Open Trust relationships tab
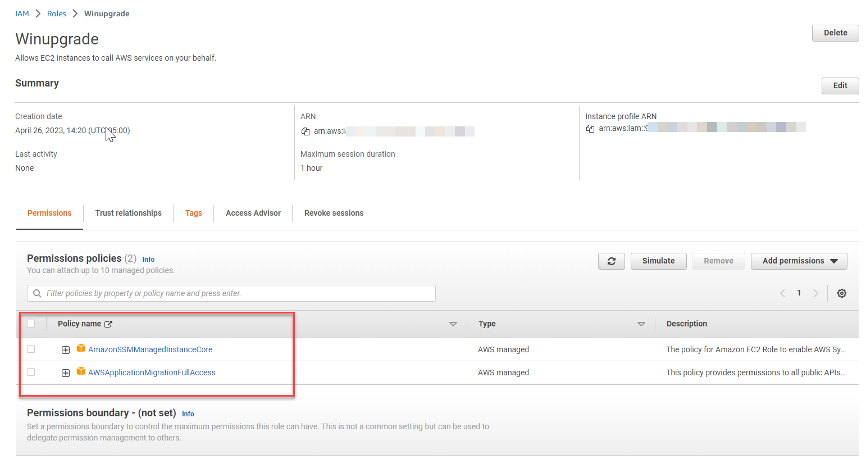 pos(128,213)
